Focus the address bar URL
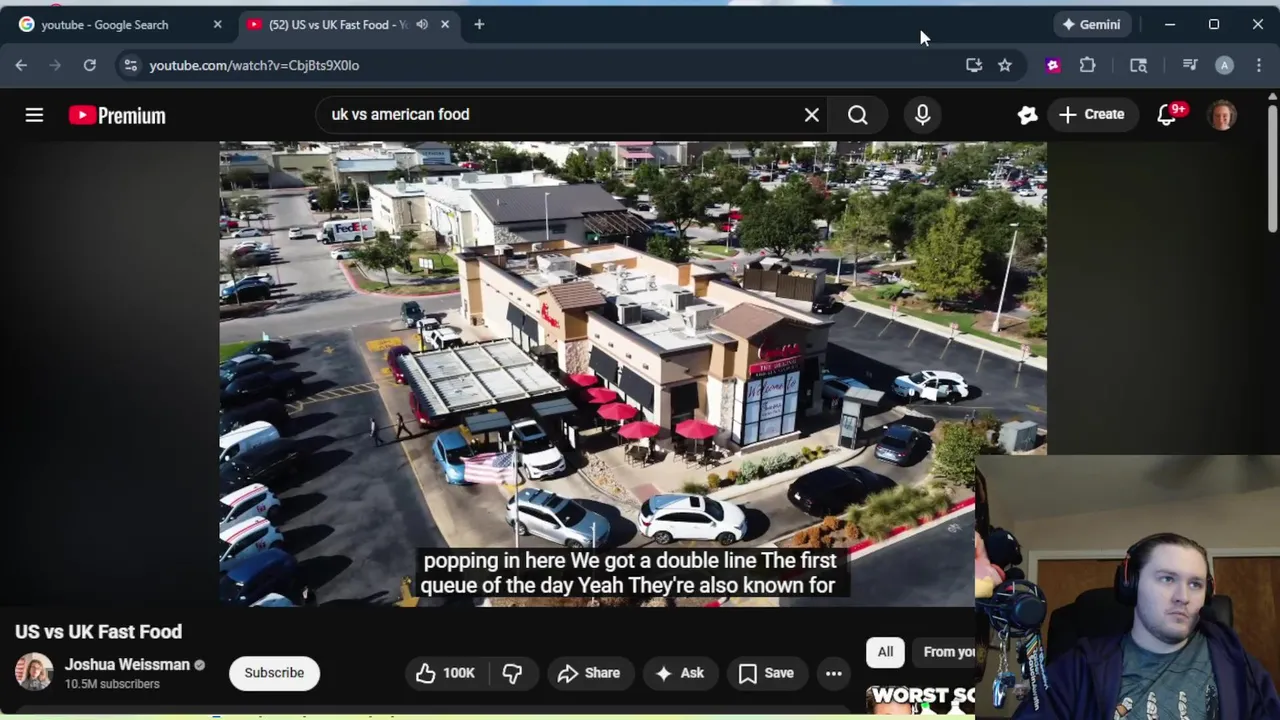Viewport: 1280px width, 720px height. pyautogui.click(x=254, y=65)
